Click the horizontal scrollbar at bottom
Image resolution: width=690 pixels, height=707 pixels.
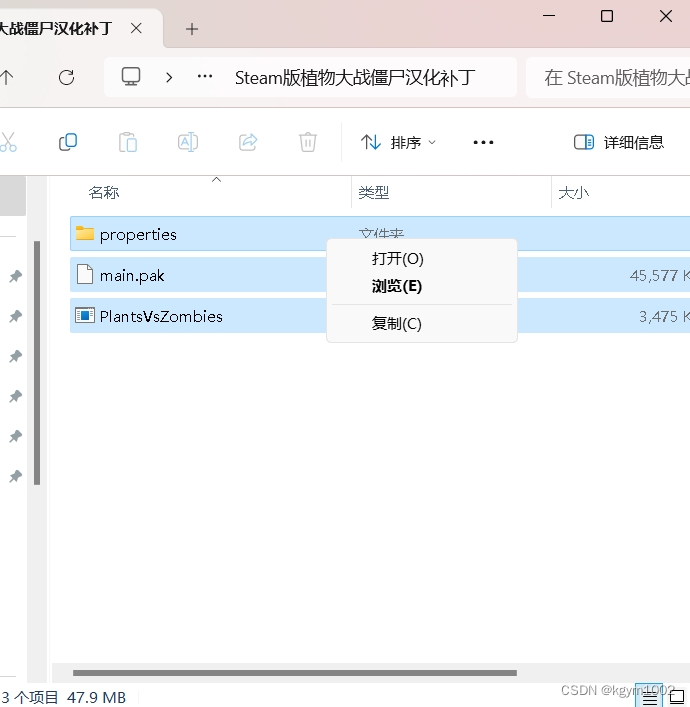pyautogui.click(x=295, y=673)
